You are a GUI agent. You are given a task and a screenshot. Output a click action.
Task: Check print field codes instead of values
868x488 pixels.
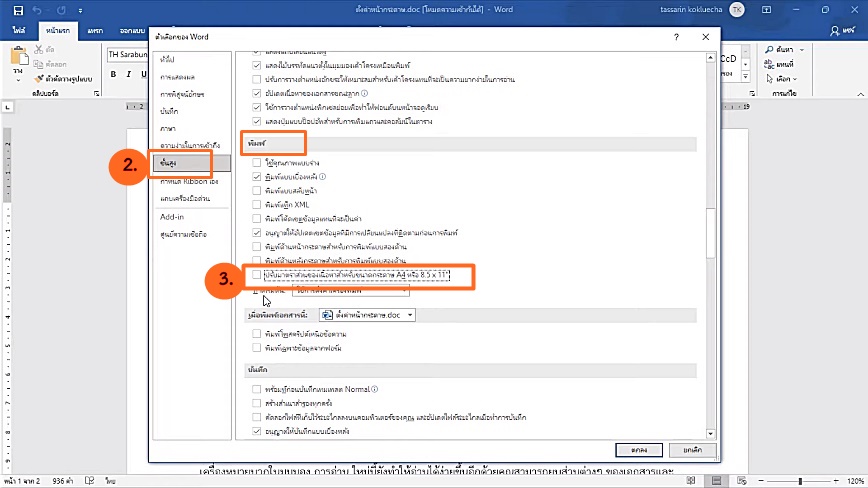click(x=256, y=219)
